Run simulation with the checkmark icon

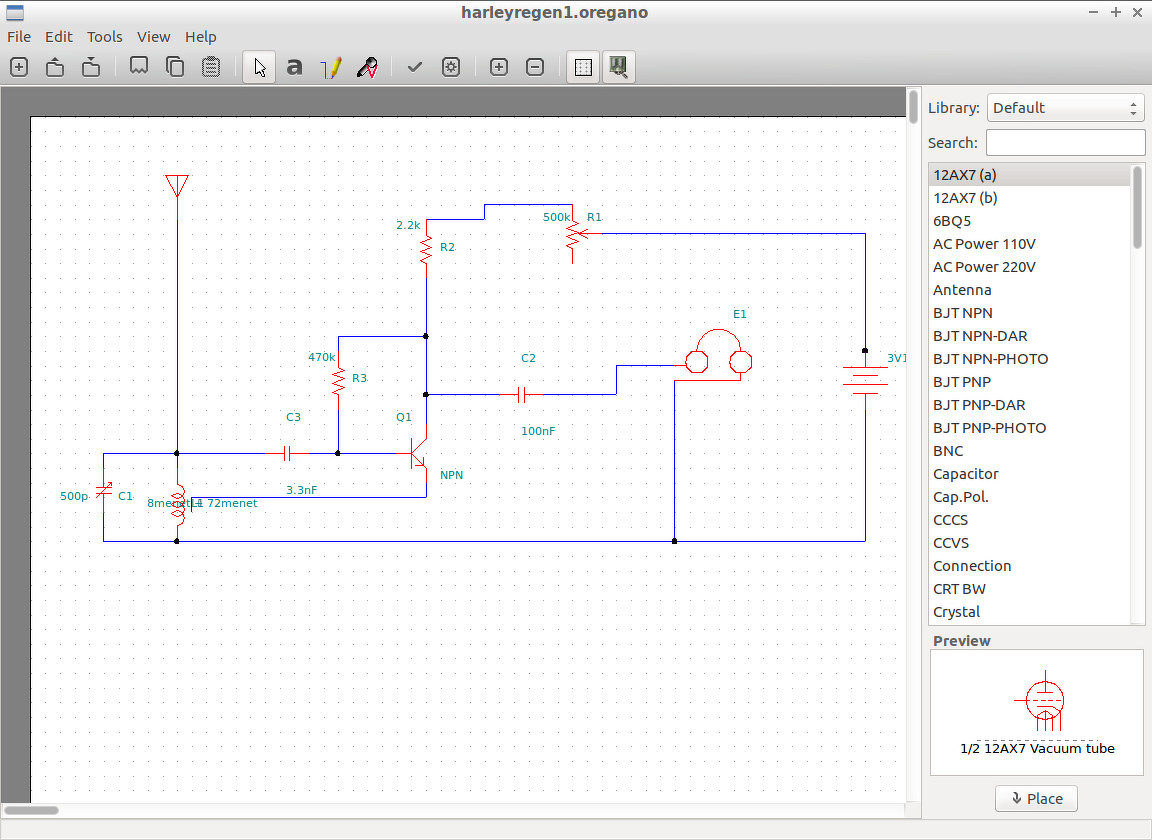(x=415, y=67)
